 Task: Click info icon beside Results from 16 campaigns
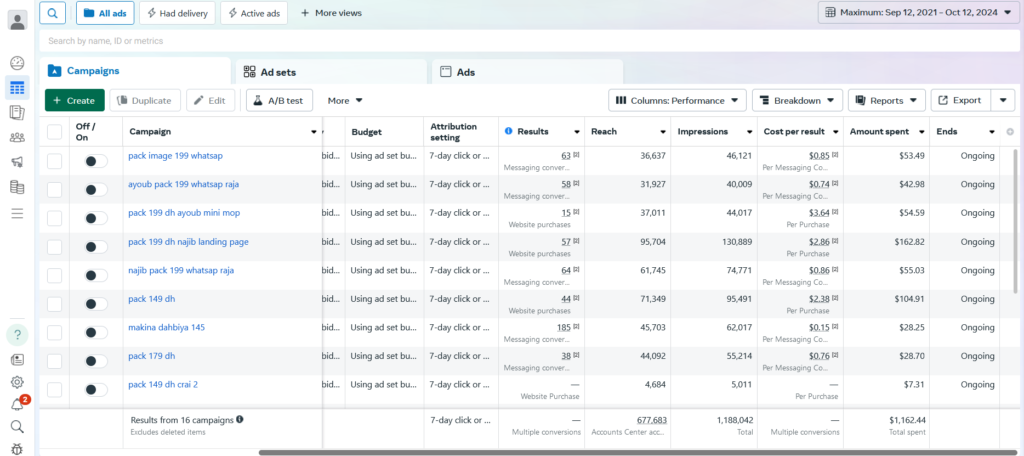point(240,419)
